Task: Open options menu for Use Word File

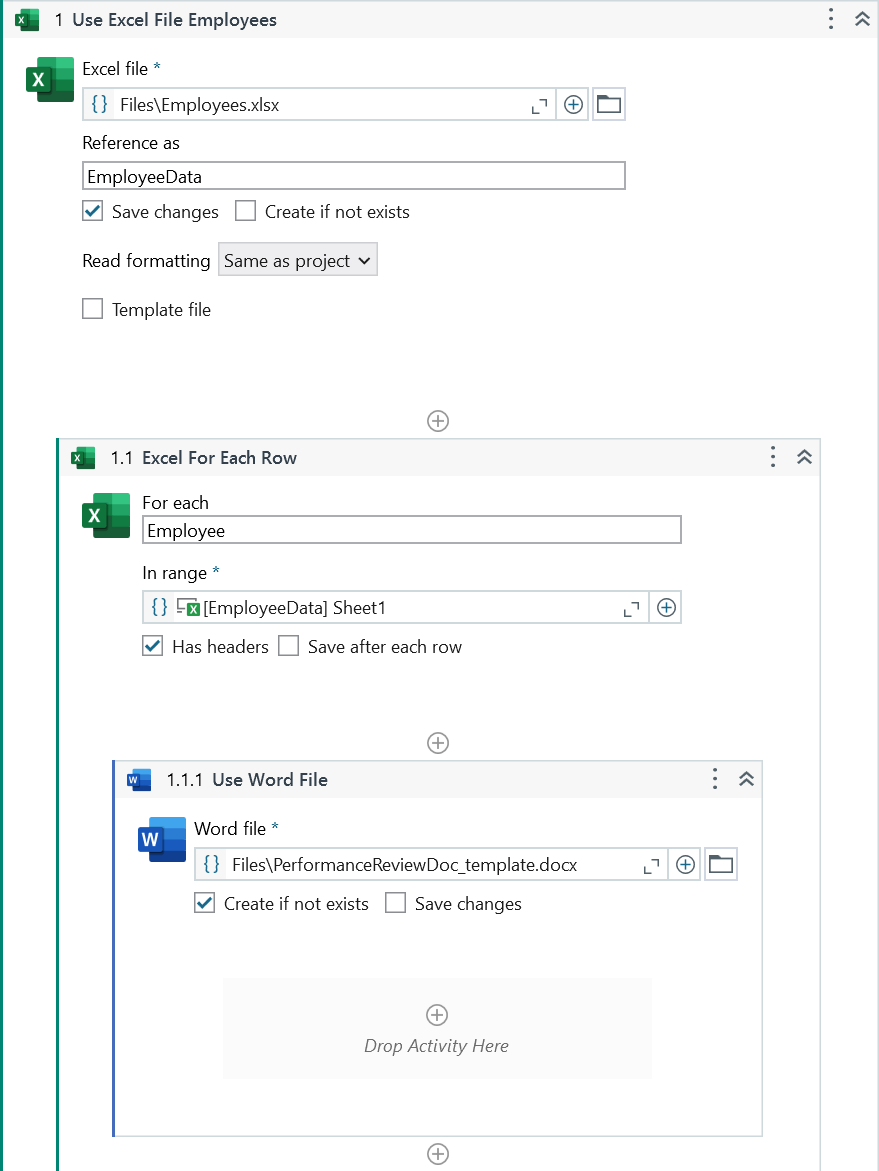Action: click(714, 779)
